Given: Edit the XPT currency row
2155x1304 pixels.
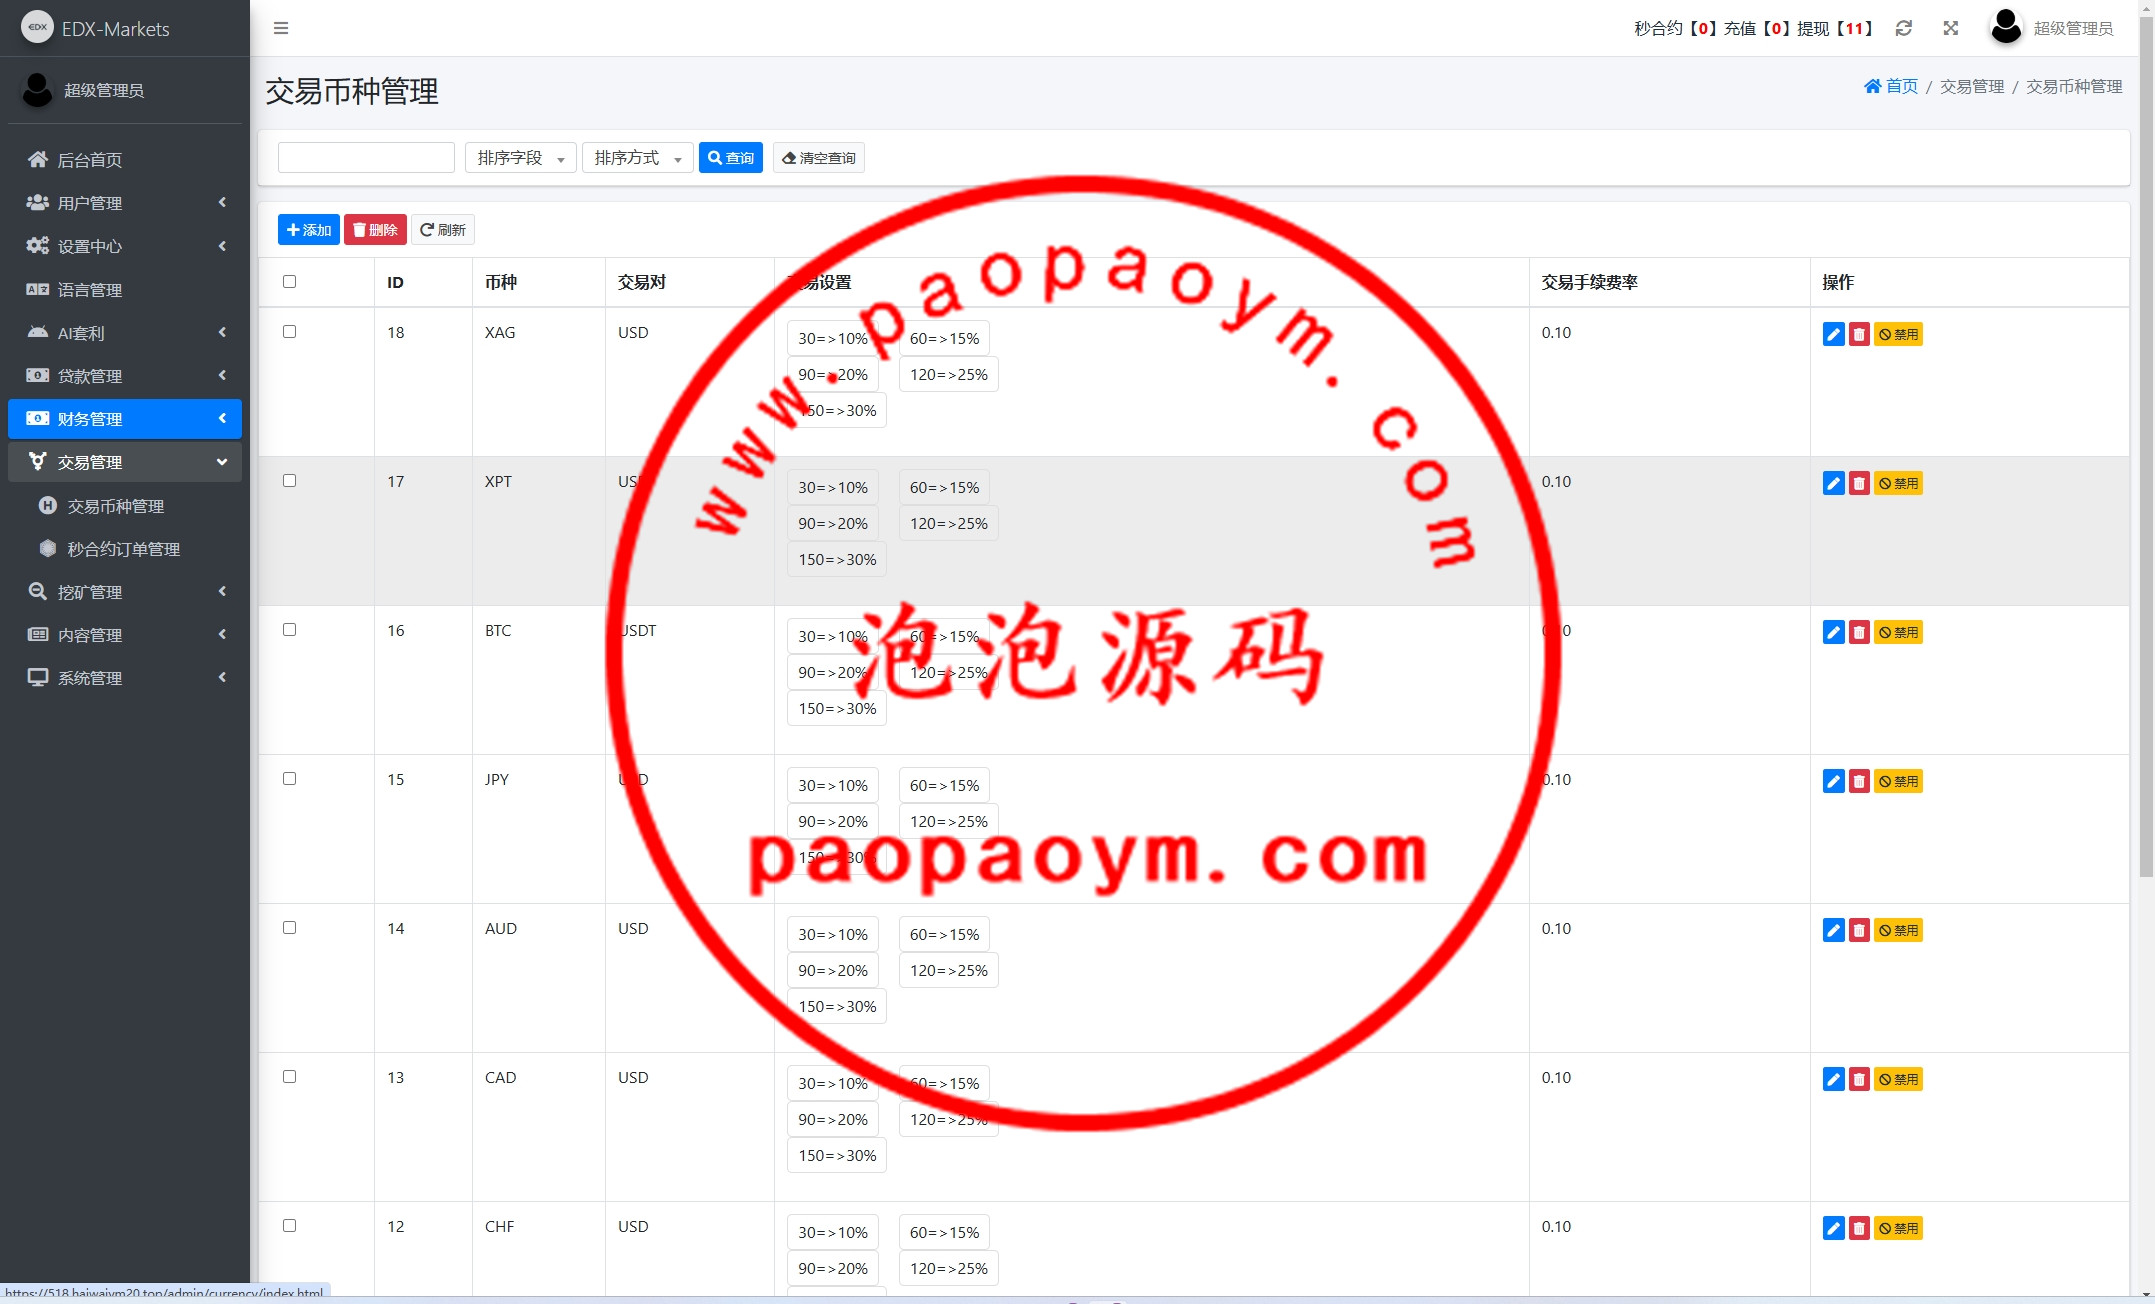Looking at the screenshot, I should (x=1833, y=483).
